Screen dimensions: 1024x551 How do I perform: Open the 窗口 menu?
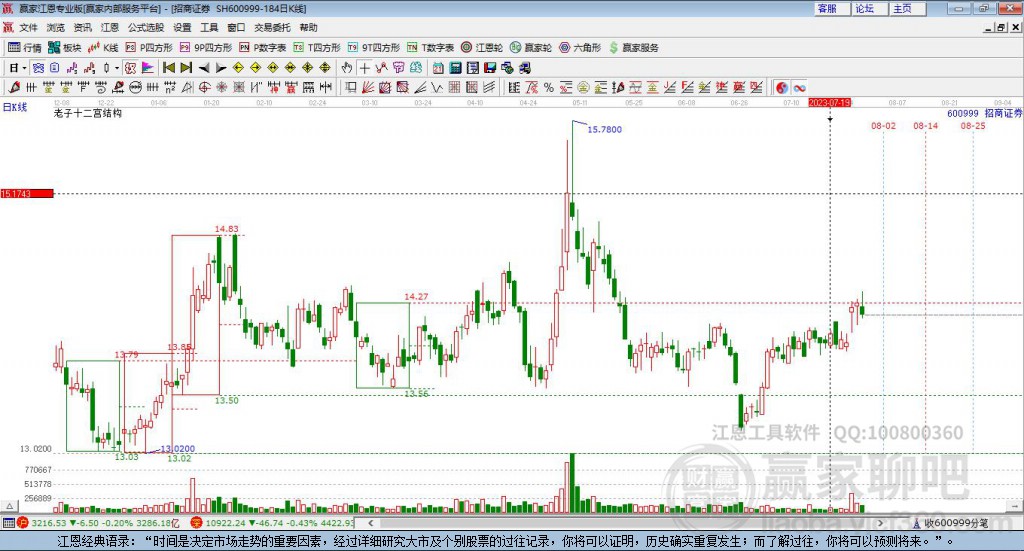pos(236,27)
